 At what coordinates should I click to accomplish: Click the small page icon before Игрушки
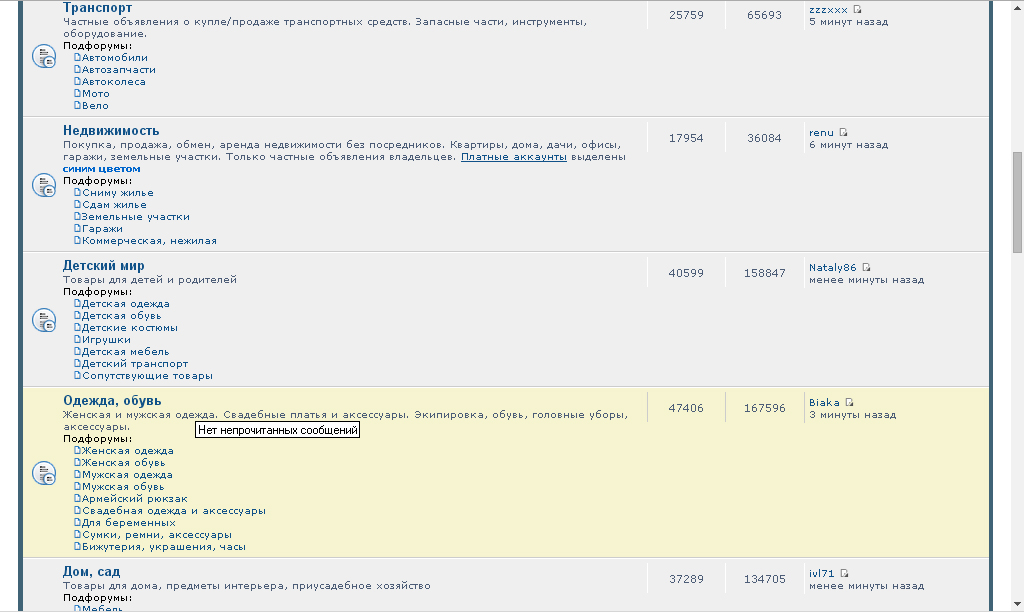pyautogui.click(x=78, y=339)
